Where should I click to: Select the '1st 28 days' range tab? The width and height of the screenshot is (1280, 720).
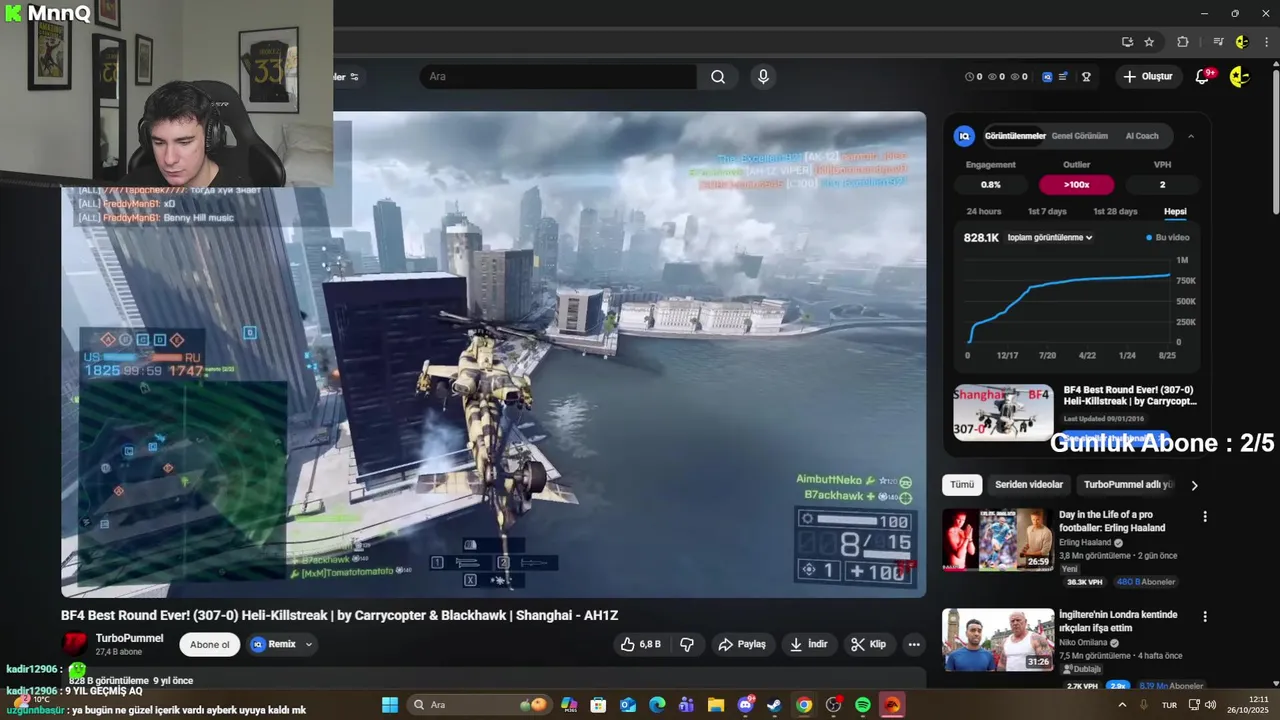click(x=1115, y=212)
